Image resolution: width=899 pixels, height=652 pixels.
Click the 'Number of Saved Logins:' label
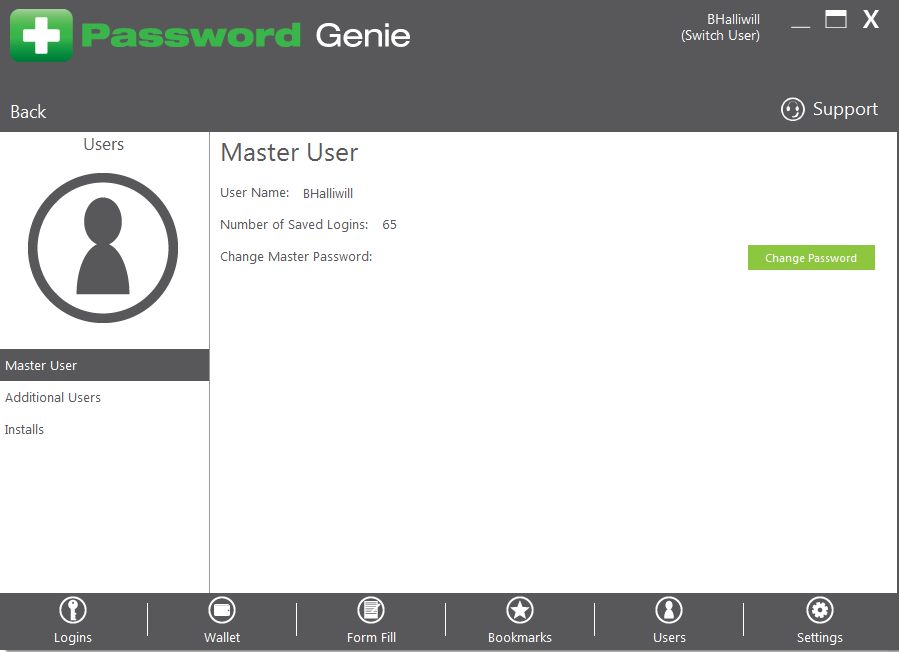[294, 225]
